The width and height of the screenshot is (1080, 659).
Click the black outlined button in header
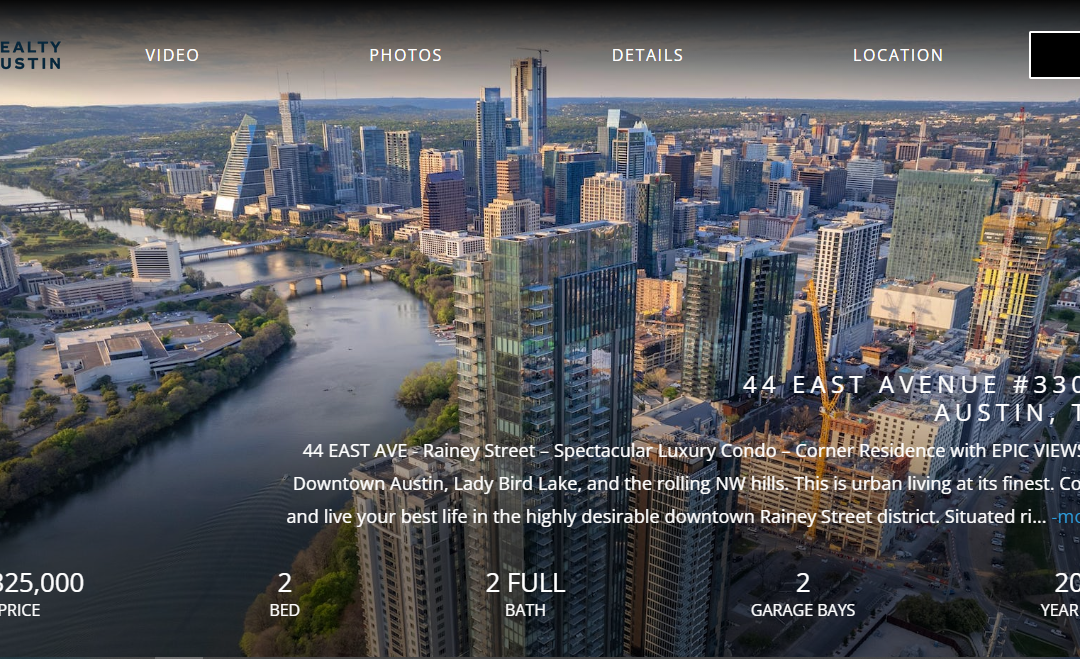click(1055, 55)
